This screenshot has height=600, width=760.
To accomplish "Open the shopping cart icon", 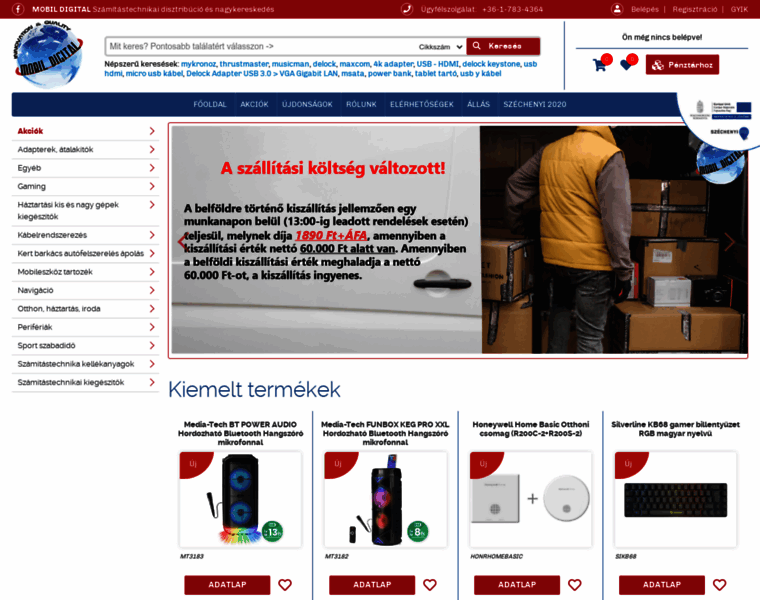I will click(x=600, y=64).
